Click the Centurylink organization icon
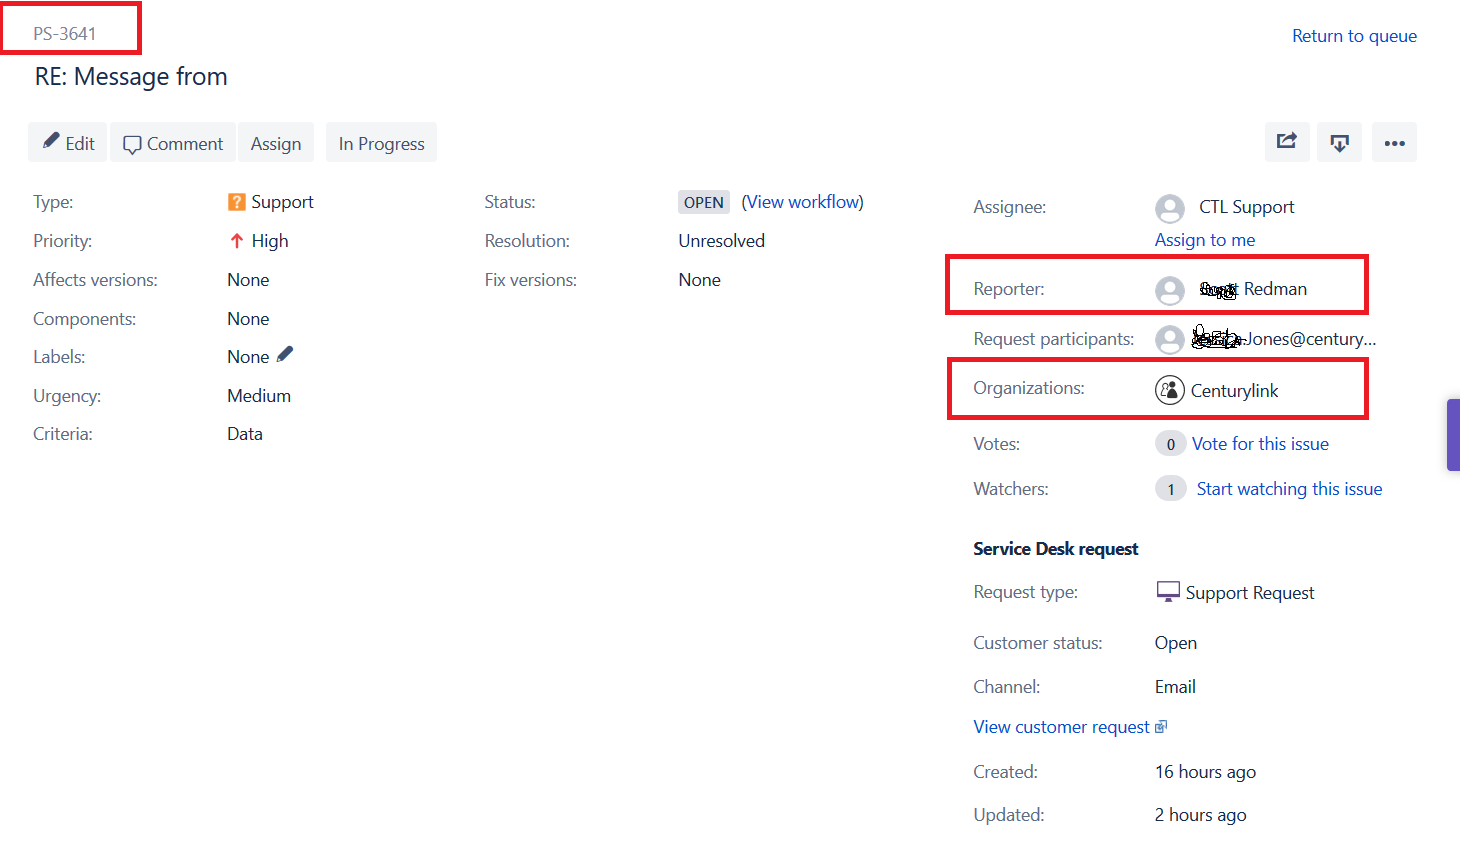 coord(1170,390)
